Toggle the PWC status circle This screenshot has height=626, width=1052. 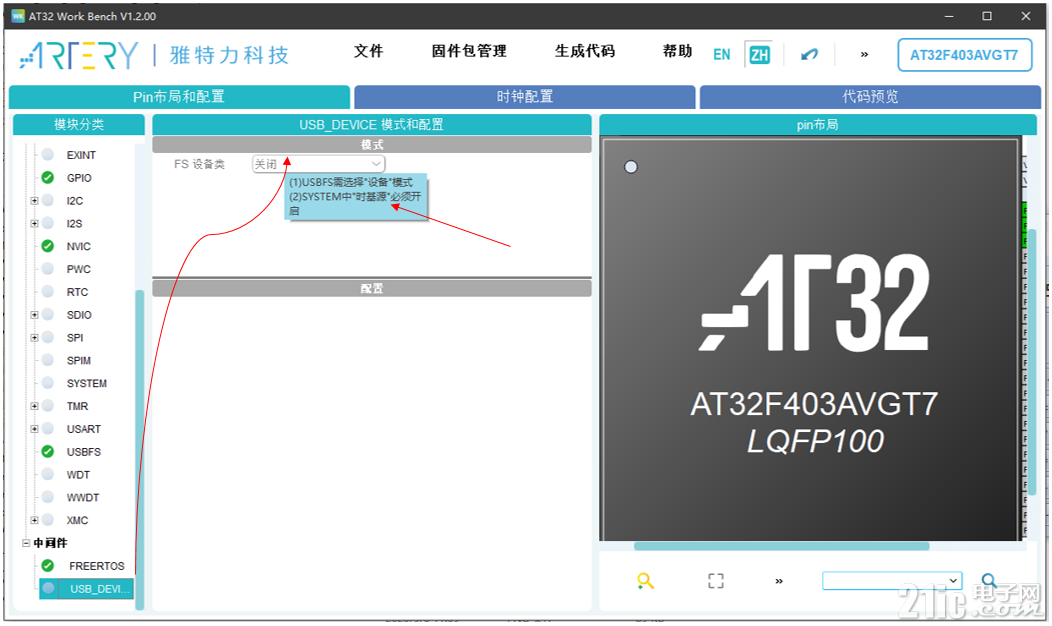pos(48,268)
